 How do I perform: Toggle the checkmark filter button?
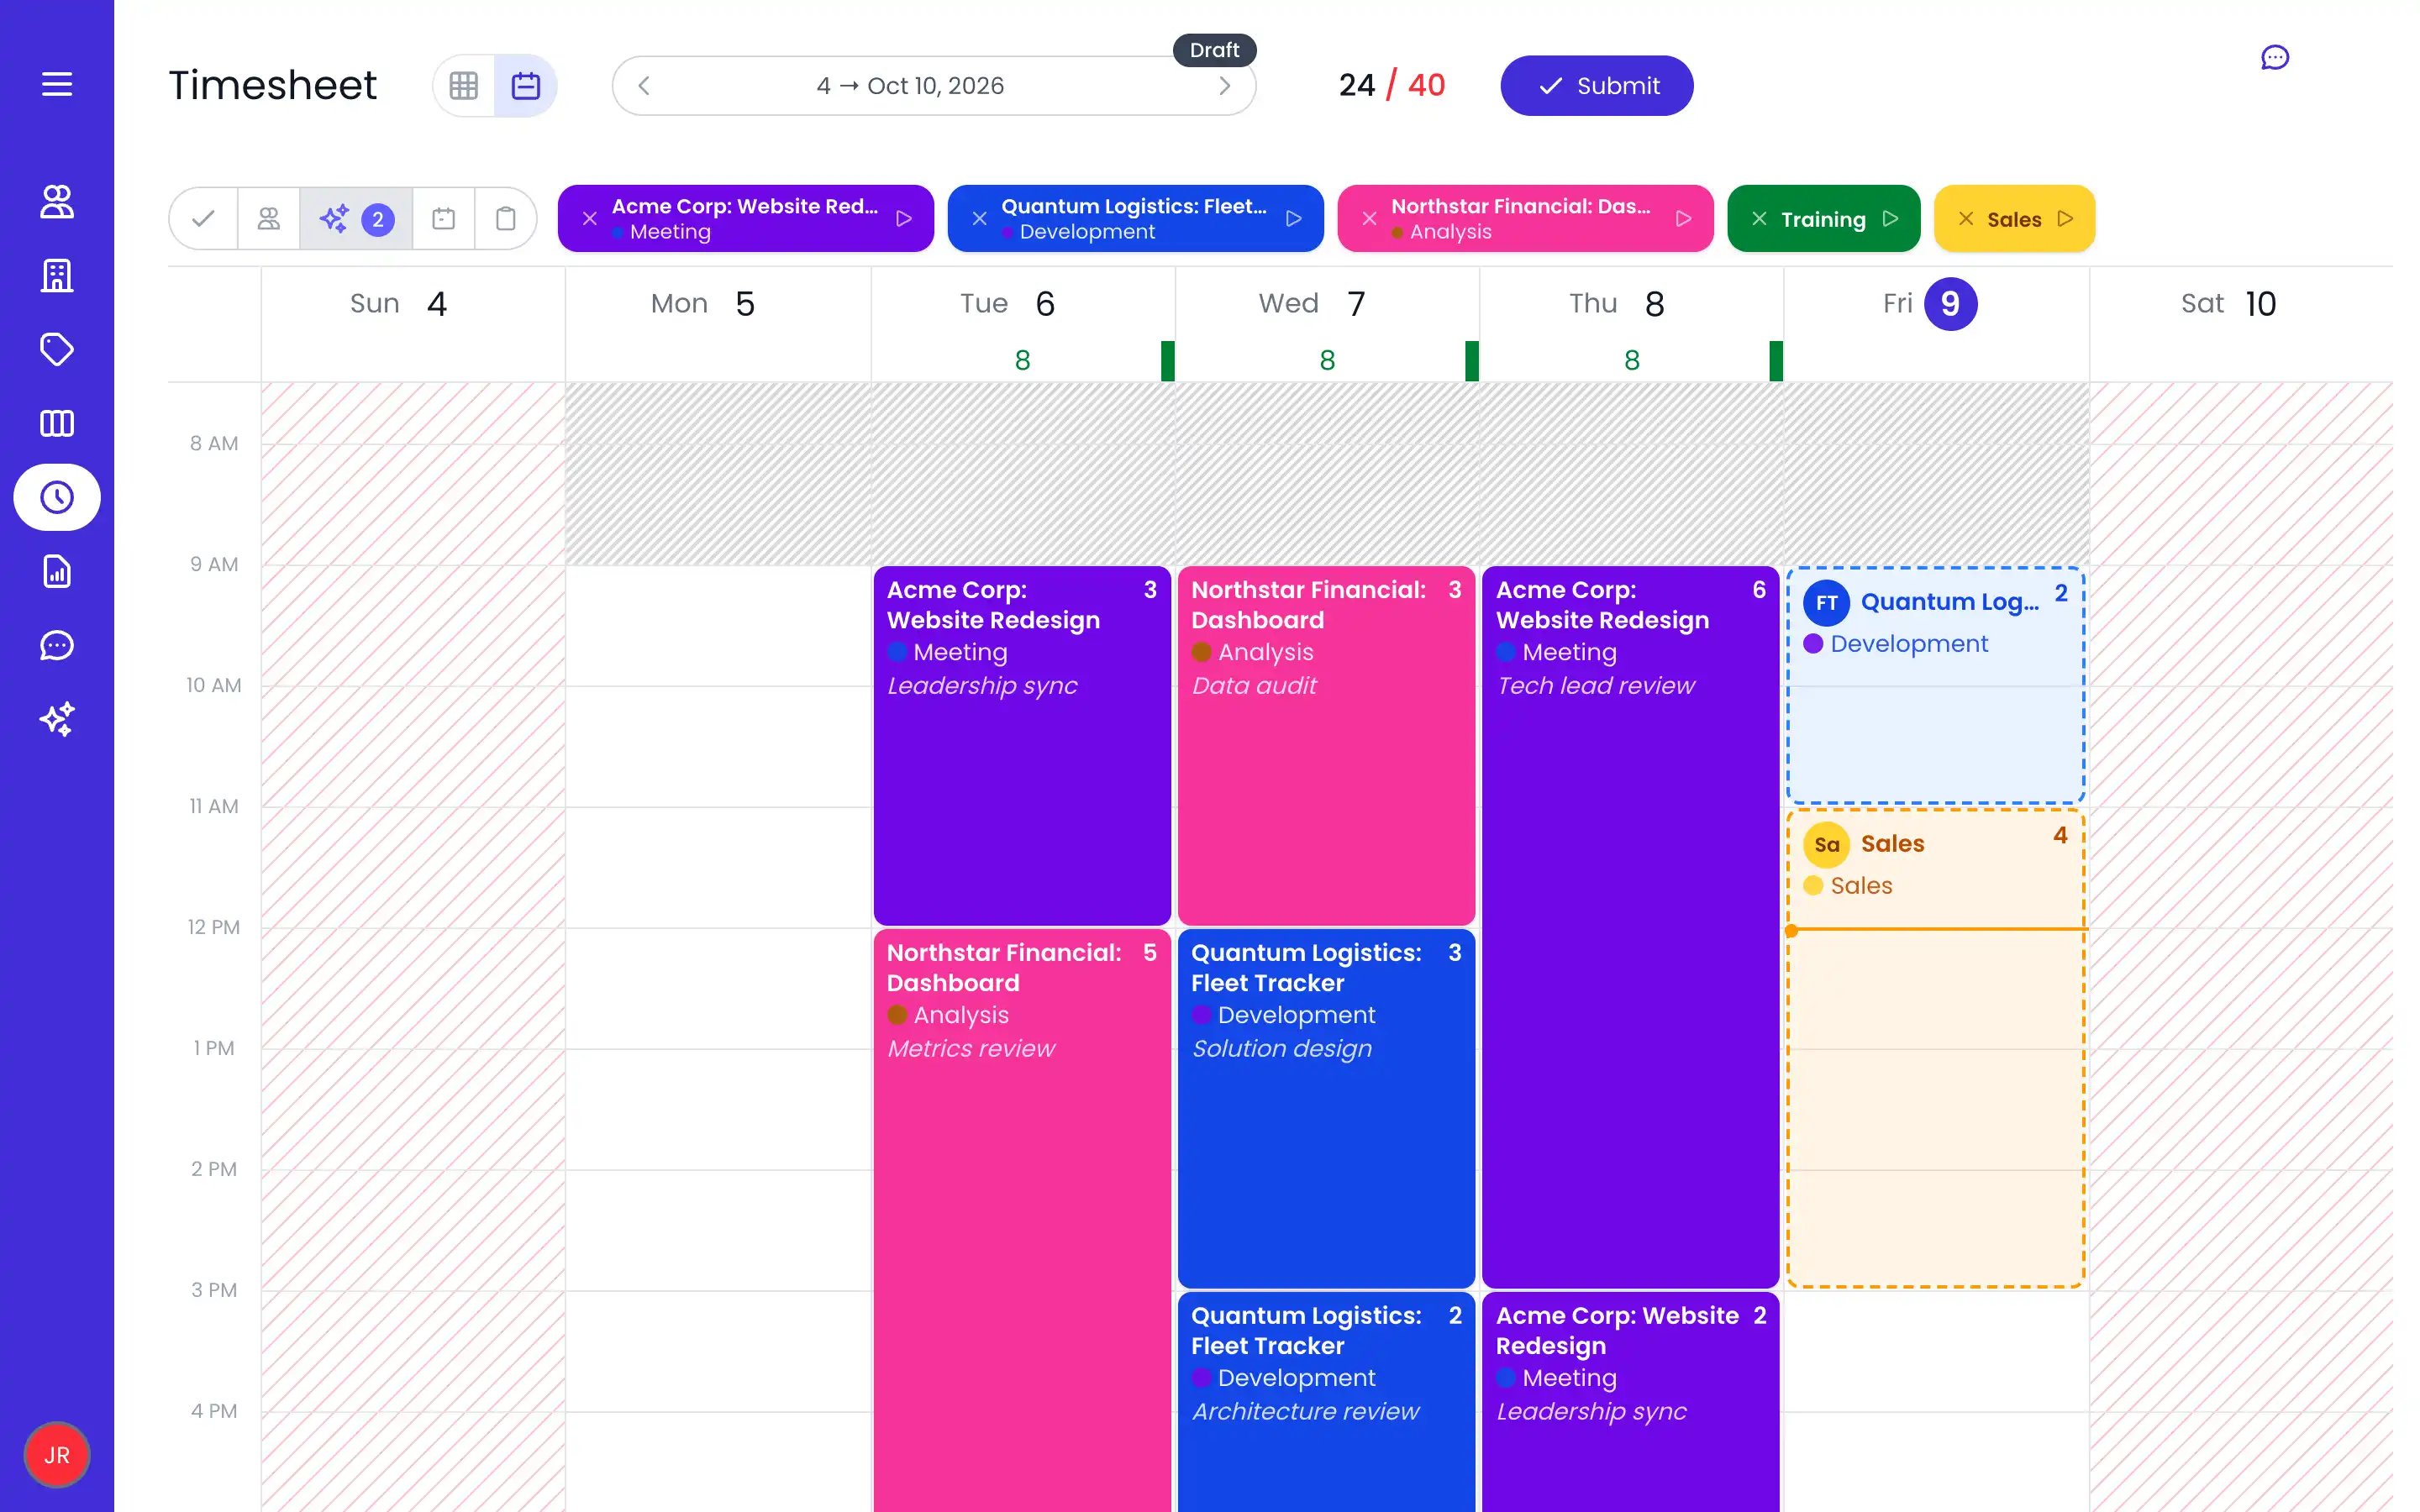tap(204, 219)
